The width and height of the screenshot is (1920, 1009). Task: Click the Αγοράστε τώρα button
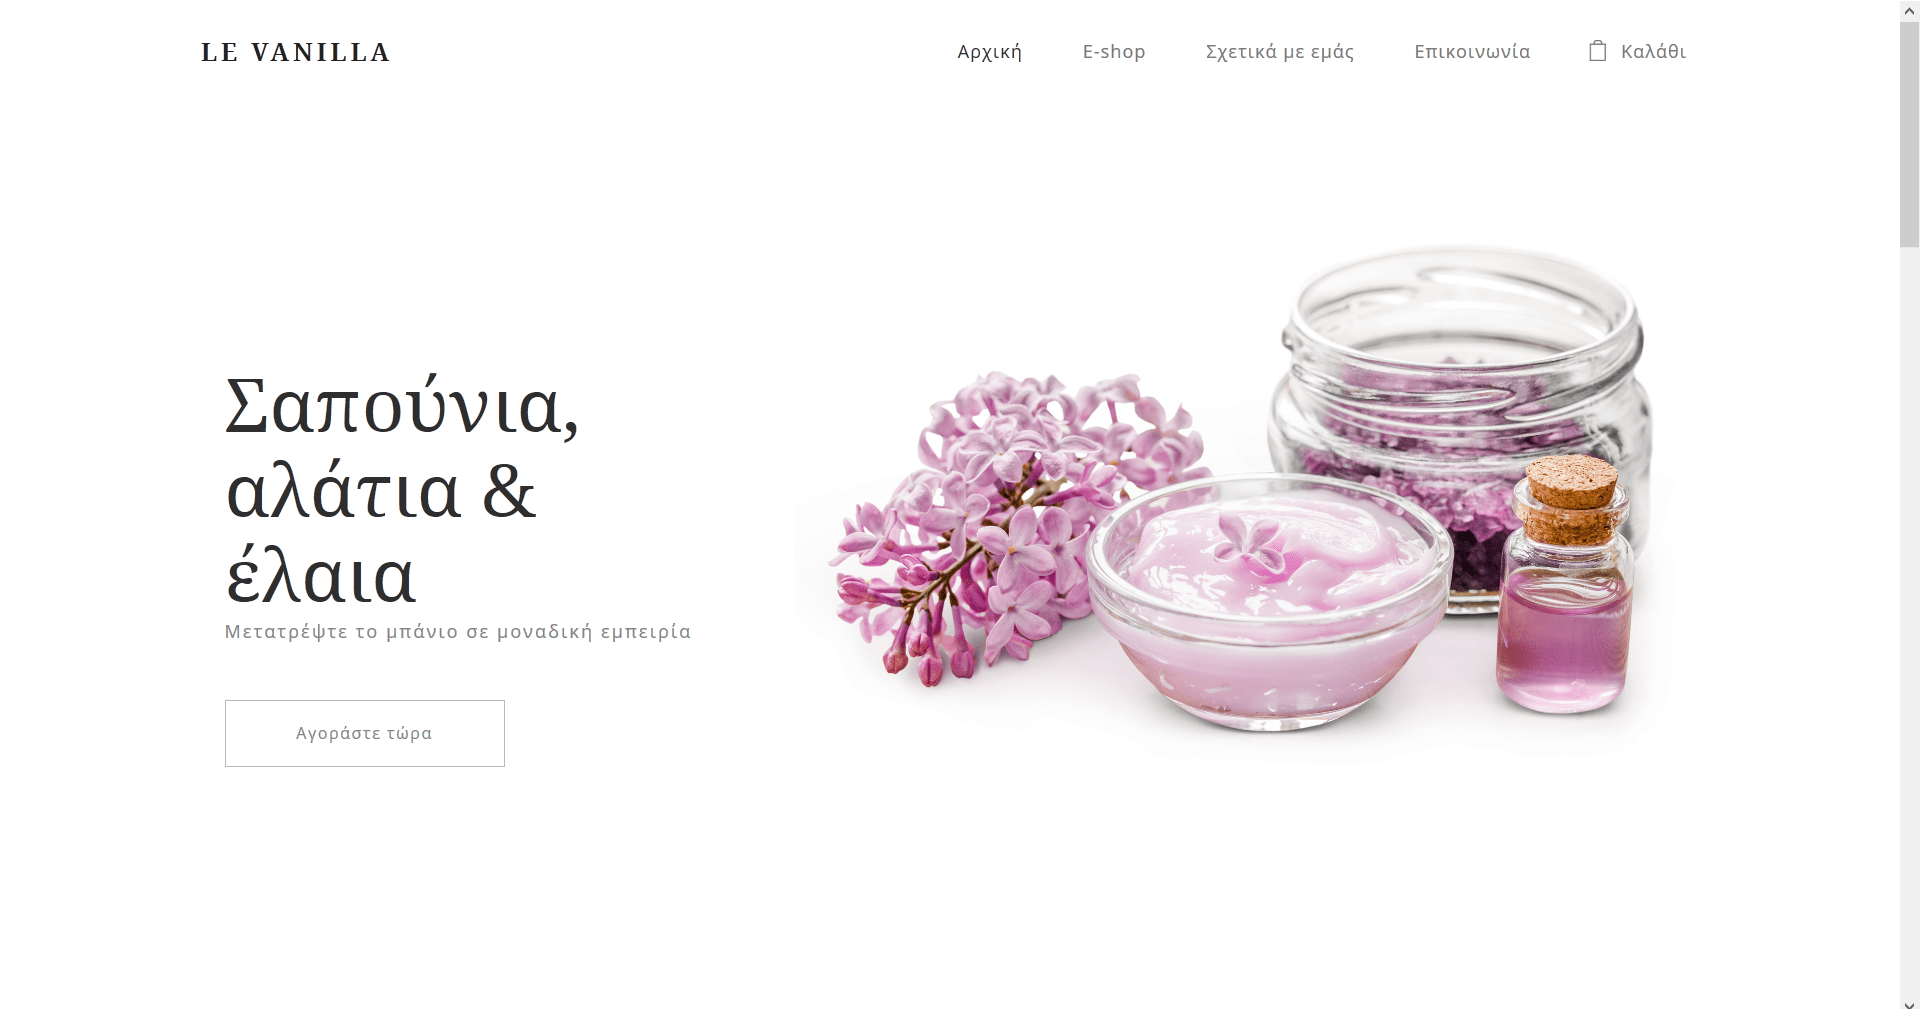tap(365, 733)
